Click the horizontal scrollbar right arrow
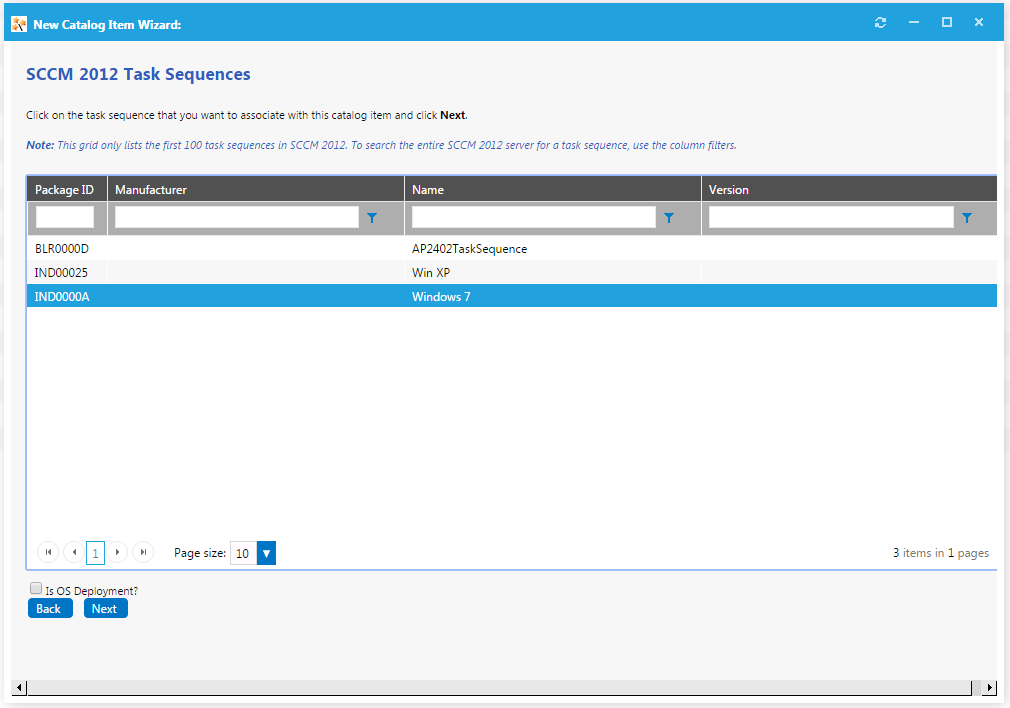The image size is (1010, 708). [x=990, y=688]
